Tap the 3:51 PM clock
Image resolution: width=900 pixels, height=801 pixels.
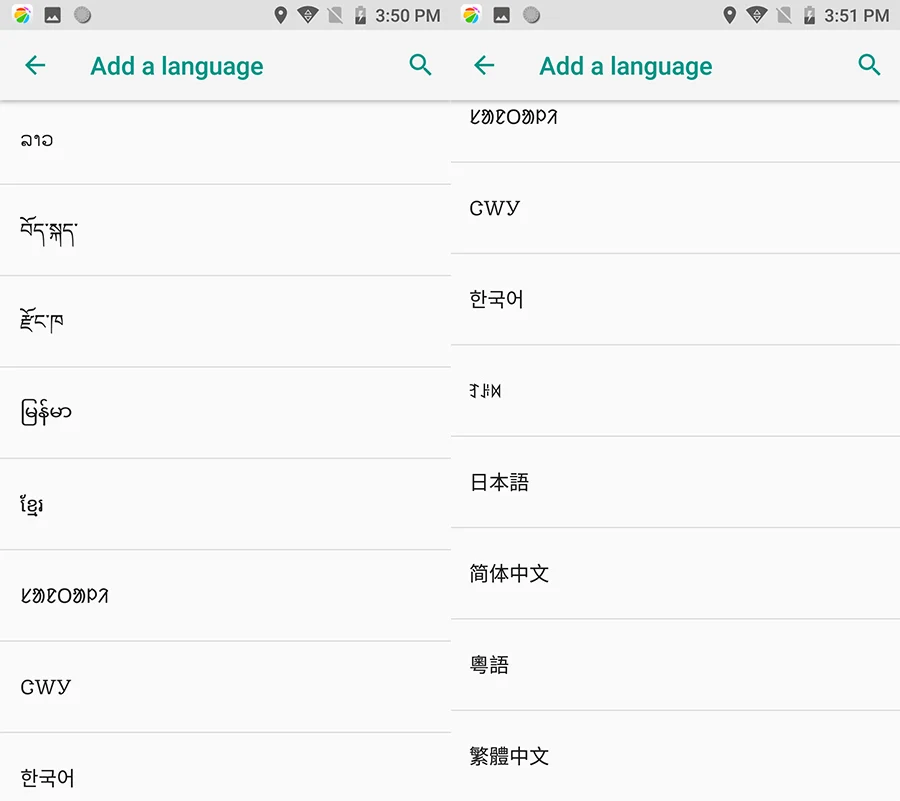pyautogui.click(x=856, y=15)
